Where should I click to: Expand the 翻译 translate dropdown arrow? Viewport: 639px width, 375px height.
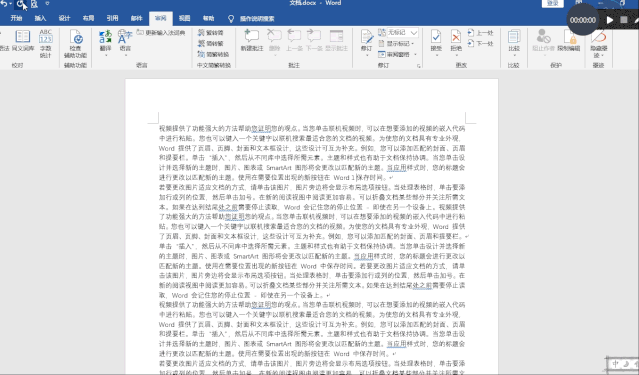[106, 54]
